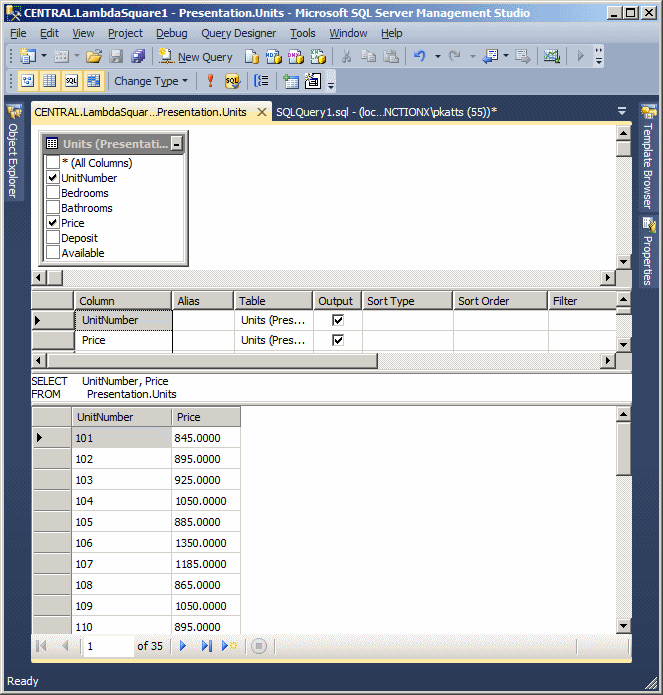663x695 pixels.
Task: Go to the next results row
Action: click(183, 646)
